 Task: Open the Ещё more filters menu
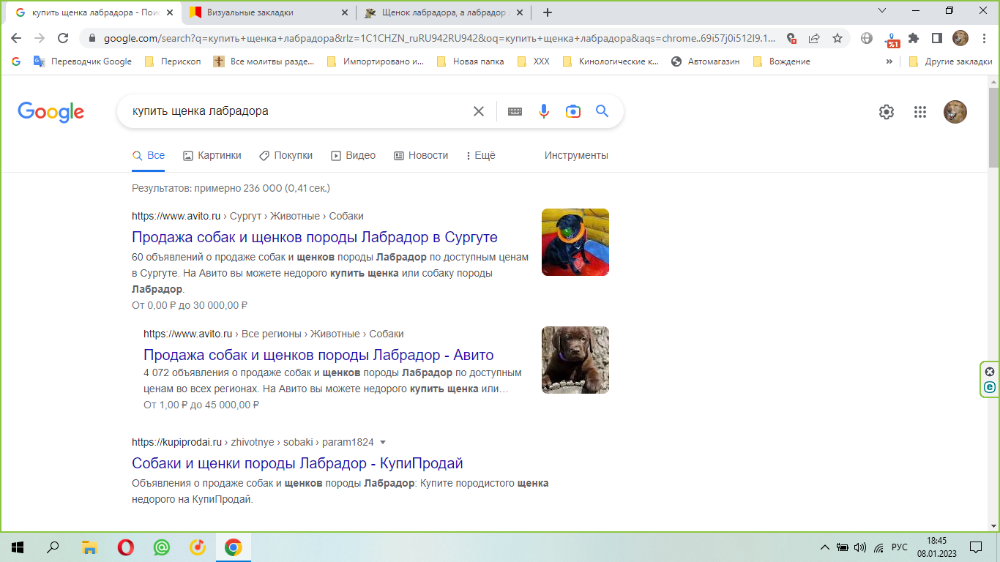click(481, 156)
